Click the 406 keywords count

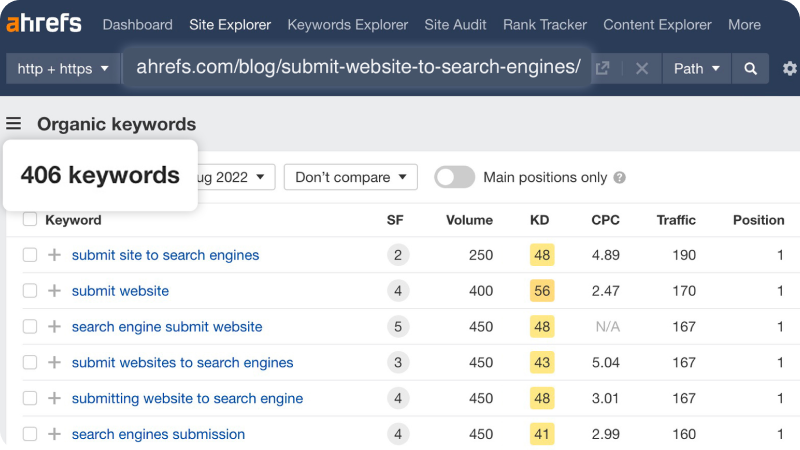click(x=100, y=175)
